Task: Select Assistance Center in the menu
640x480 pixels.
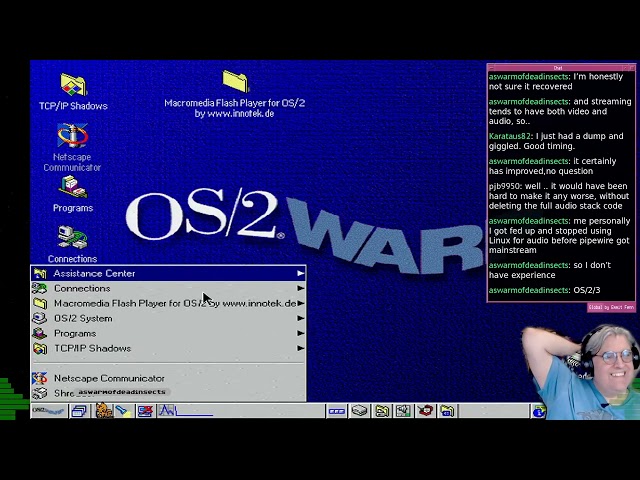Action: click(x=168, y=273)
